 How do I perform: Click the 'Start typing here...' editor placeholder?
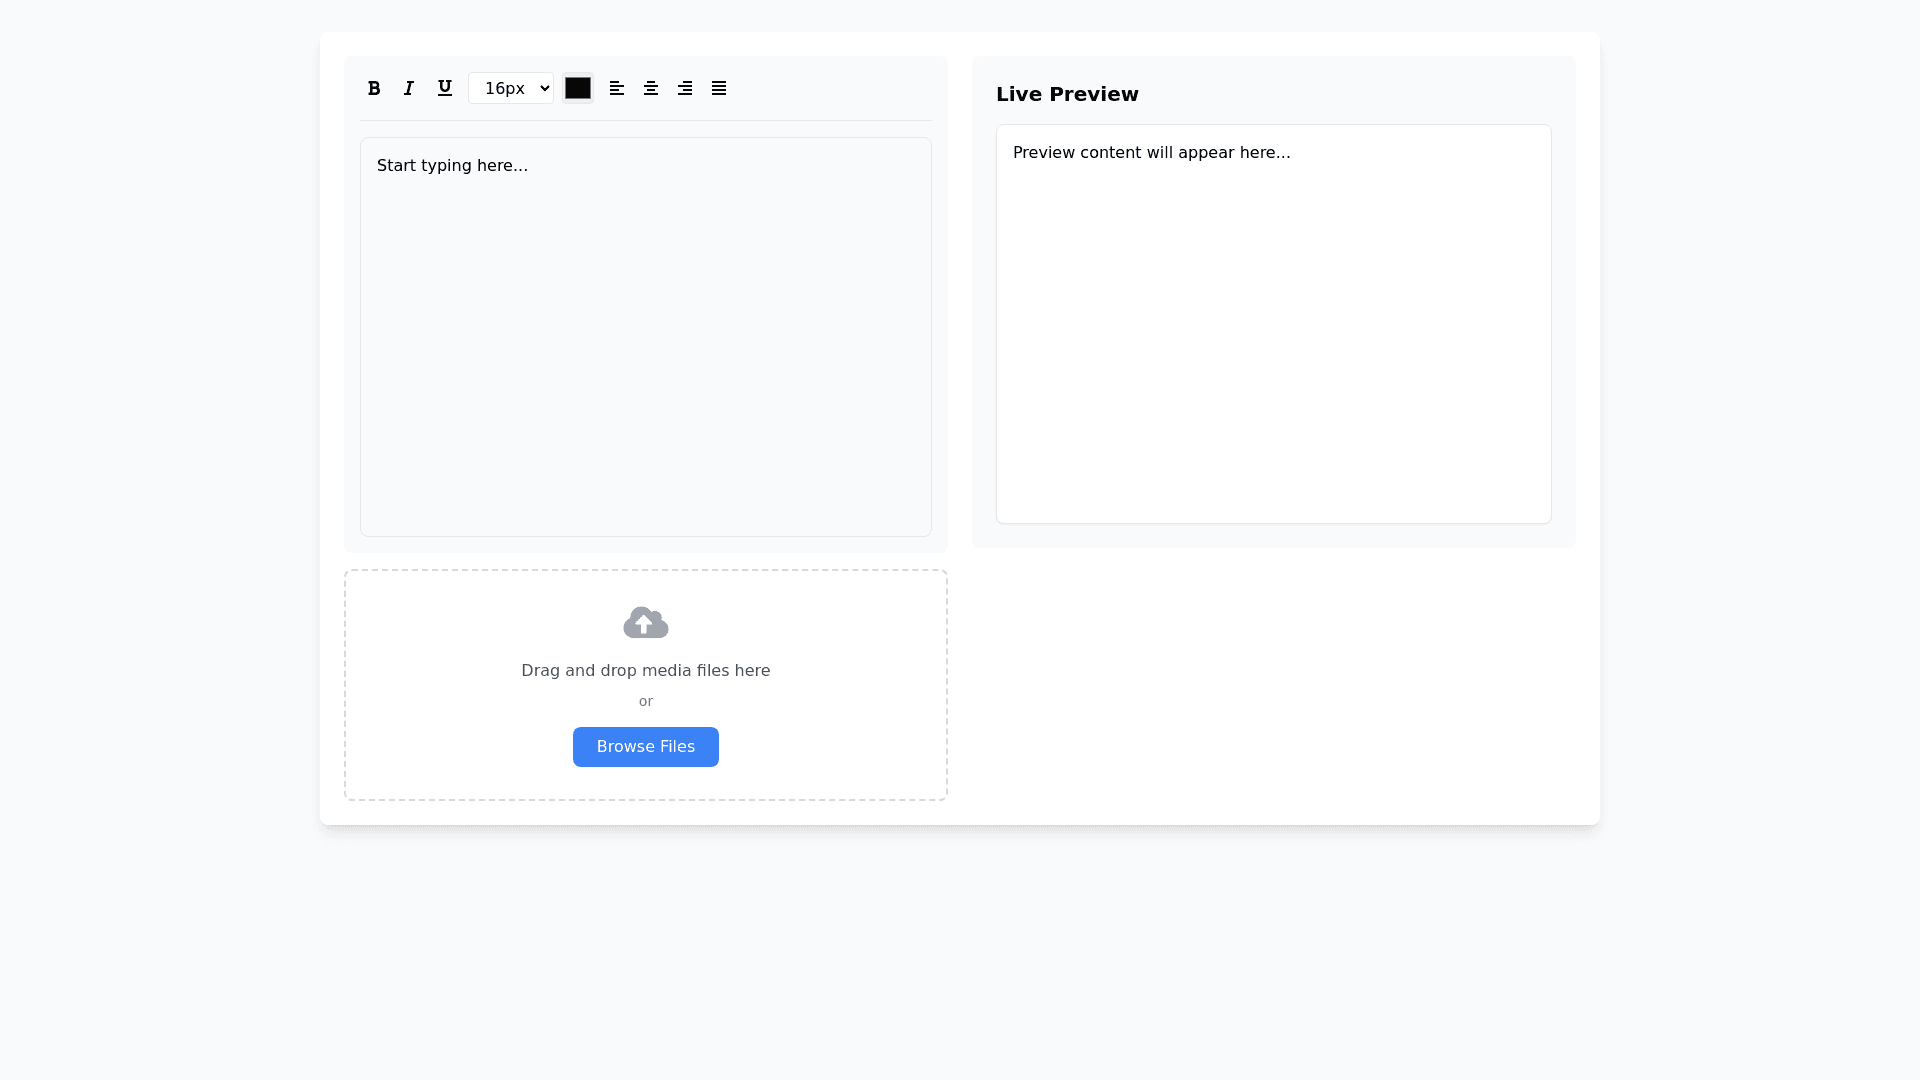[452, 166]
